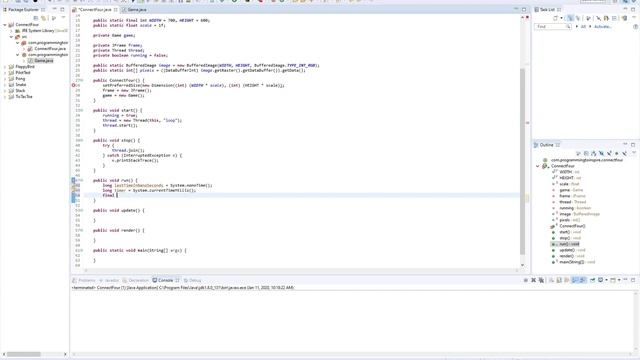This screenshot has height=360, width=640.
Task: Expand the FlappyBird project
Action: pyautogui.click(x=5, y=67)
